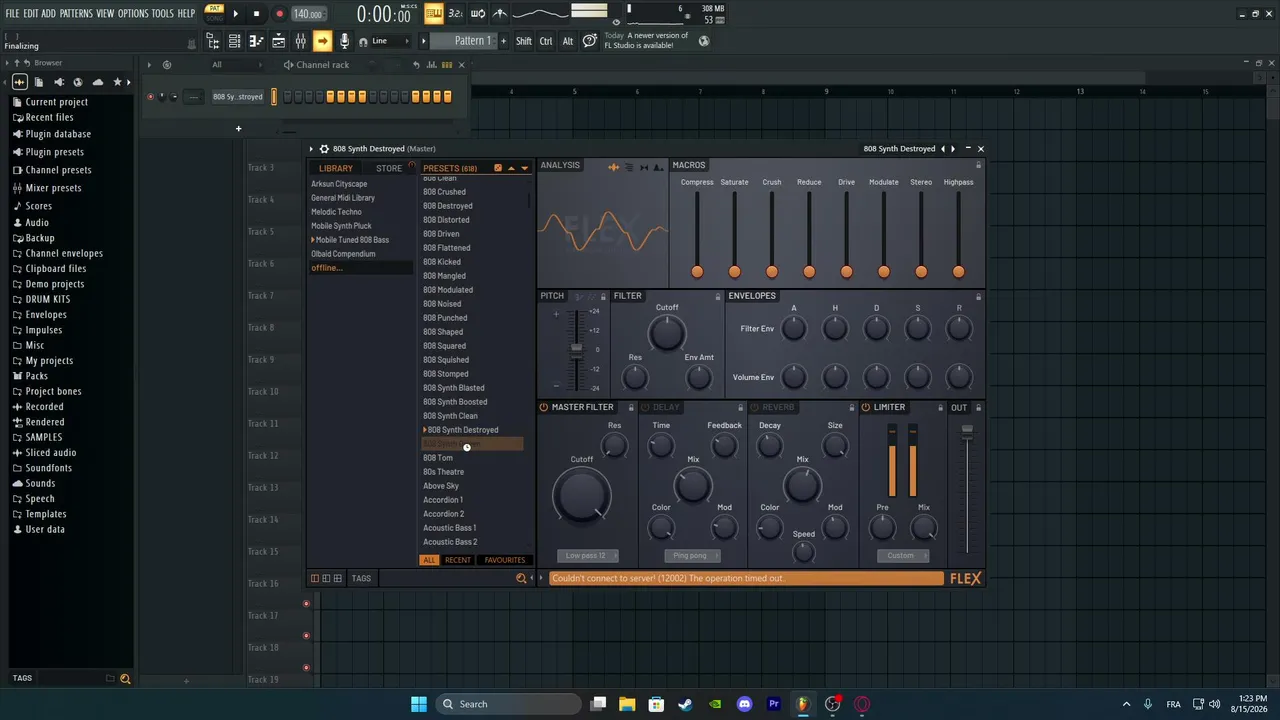Toggle the Limiter power button
Image resolution: width=1280 pixels, height=720 pixels.
coord(866,407)
